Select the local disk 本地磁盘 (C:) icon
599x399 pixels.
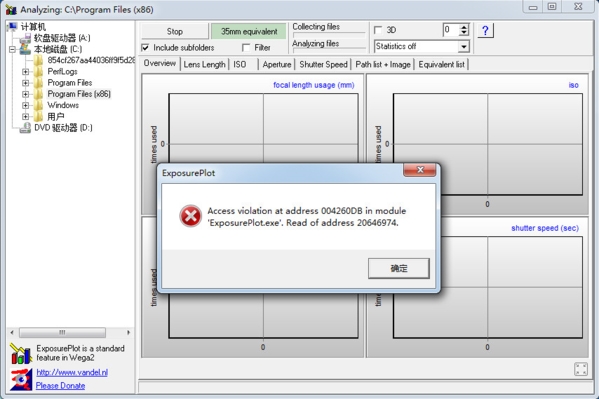coord(25,49)
